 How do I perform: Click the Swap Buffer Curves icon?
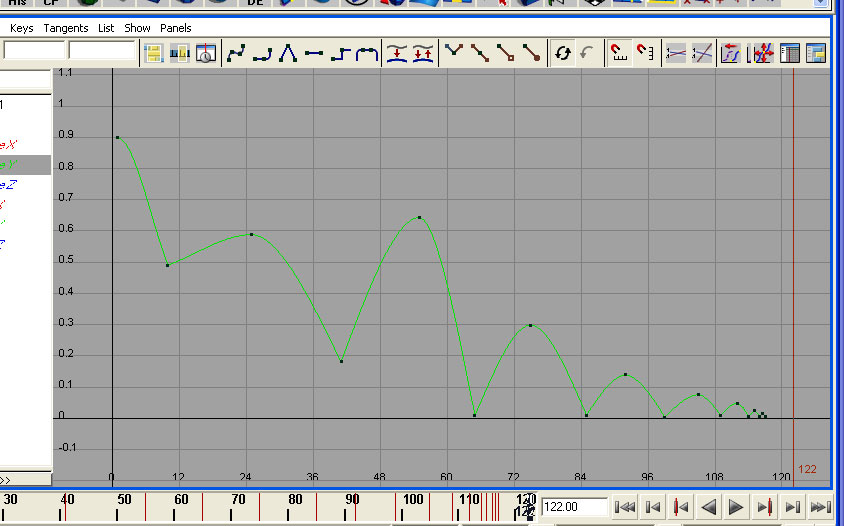(423, 53)
